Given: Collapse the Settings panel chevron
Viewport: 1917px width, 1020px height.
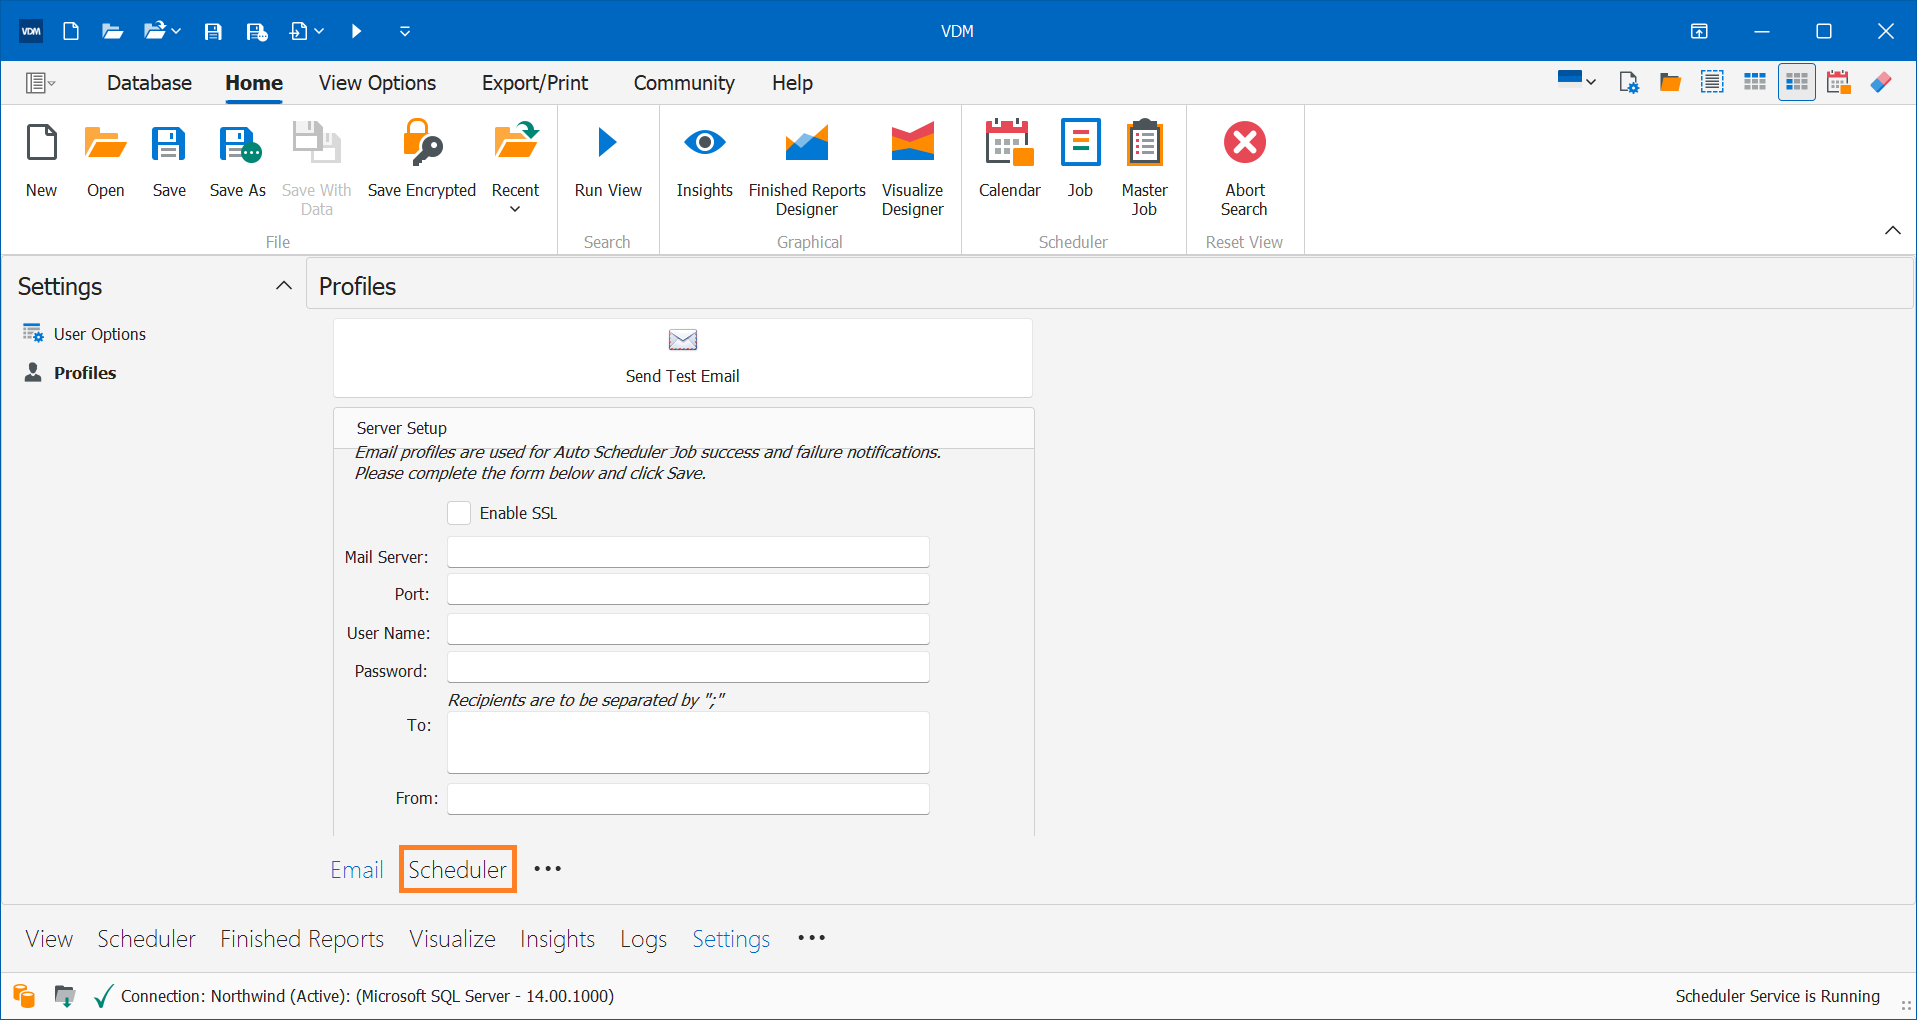Looking at the screenshot, I should click(284, 286).
